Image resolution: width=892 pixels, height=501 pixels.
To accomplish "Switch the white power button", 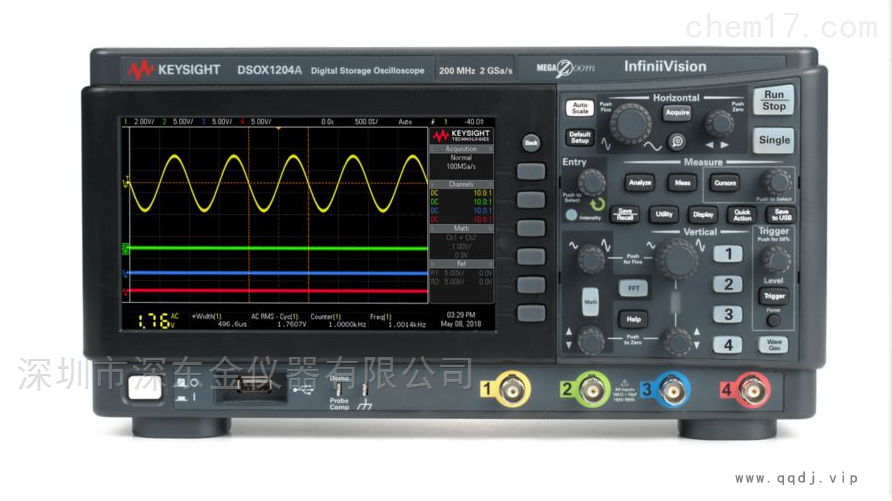I will point(145,387).
